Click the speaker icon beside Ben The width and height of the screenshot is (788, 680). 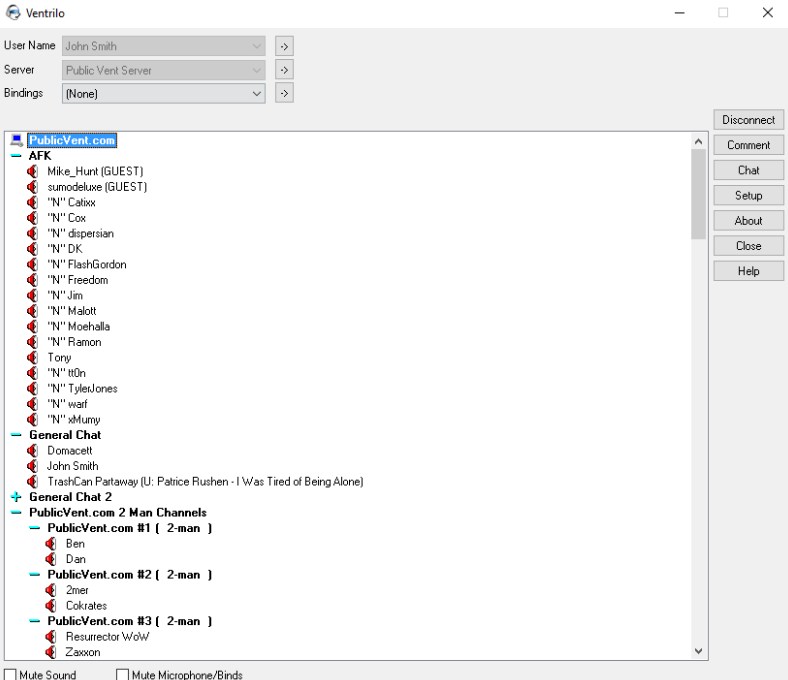50,544
